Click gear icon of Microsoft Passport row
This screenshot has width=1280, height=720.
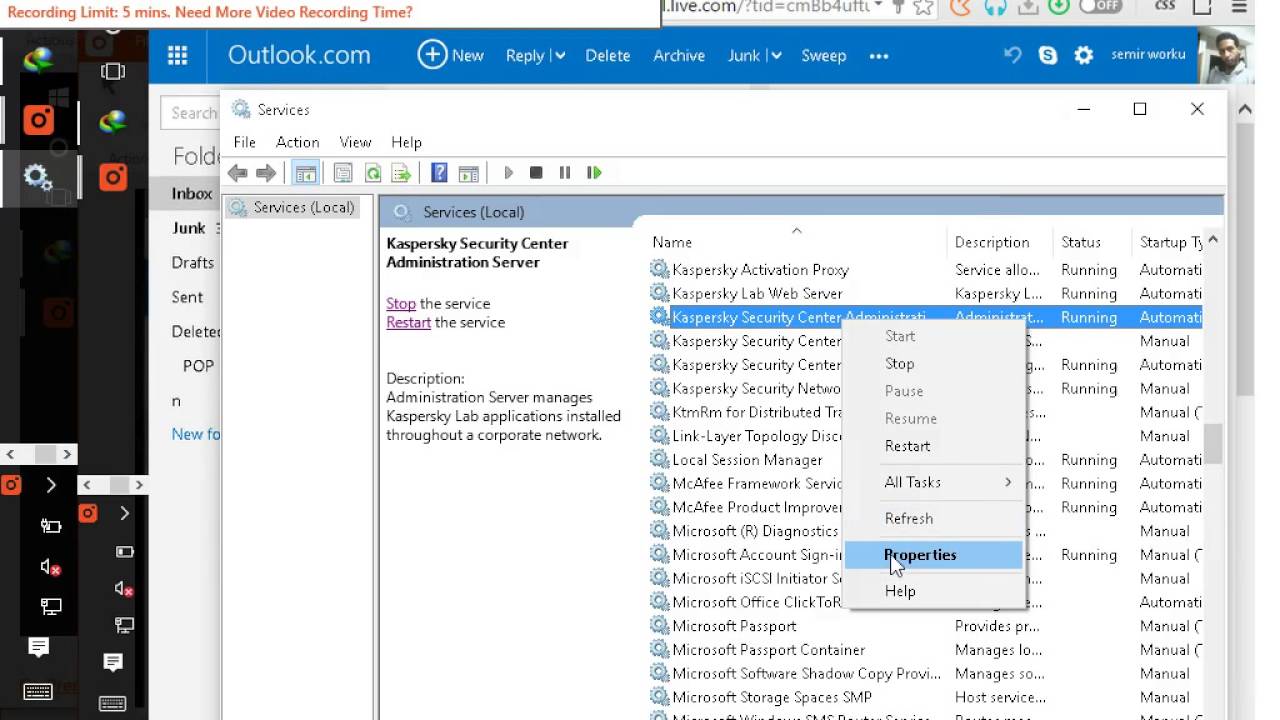pos(659,626)
